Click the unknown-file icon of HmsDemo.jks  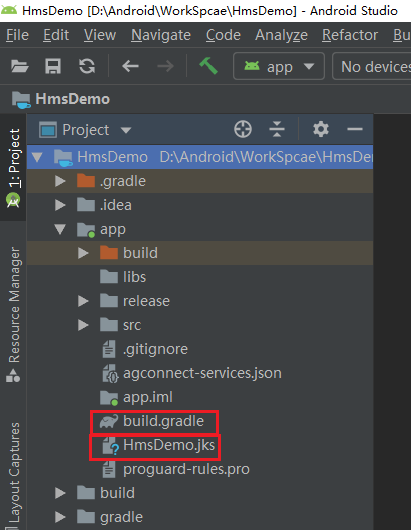coord(110,445)
